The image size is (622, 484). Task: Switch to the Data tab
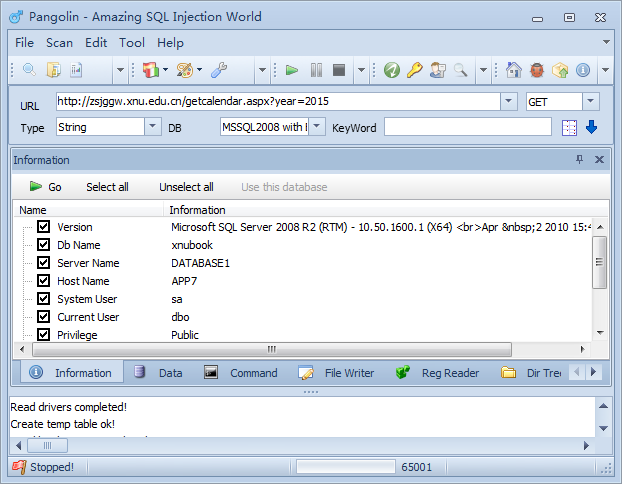pos(159,373)
